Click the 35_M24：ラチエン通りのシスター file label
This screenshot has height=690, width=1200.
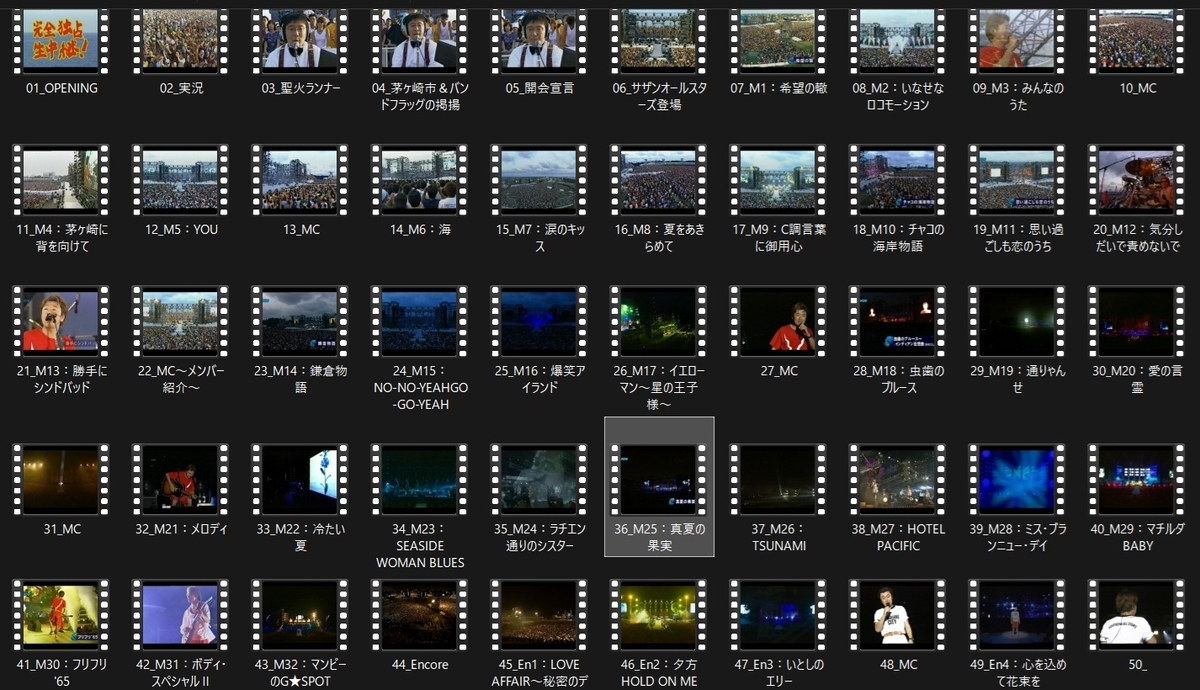coord(540,537)
